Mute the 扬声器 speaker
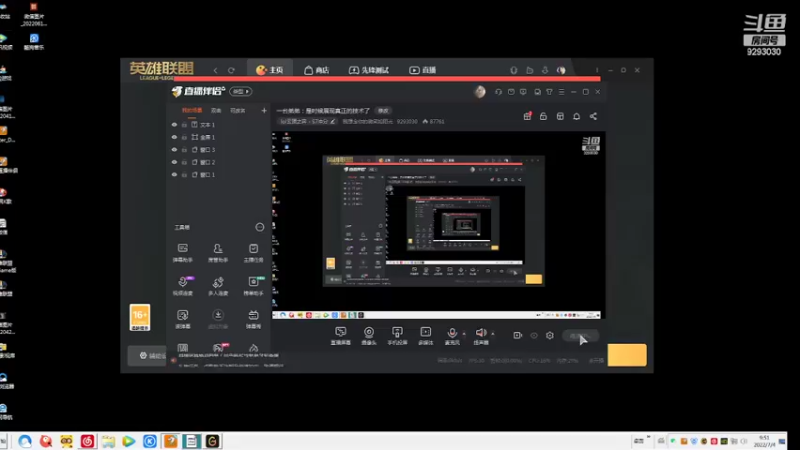The image size is (800, 450). pyautogui.click(x=481, y=336)
